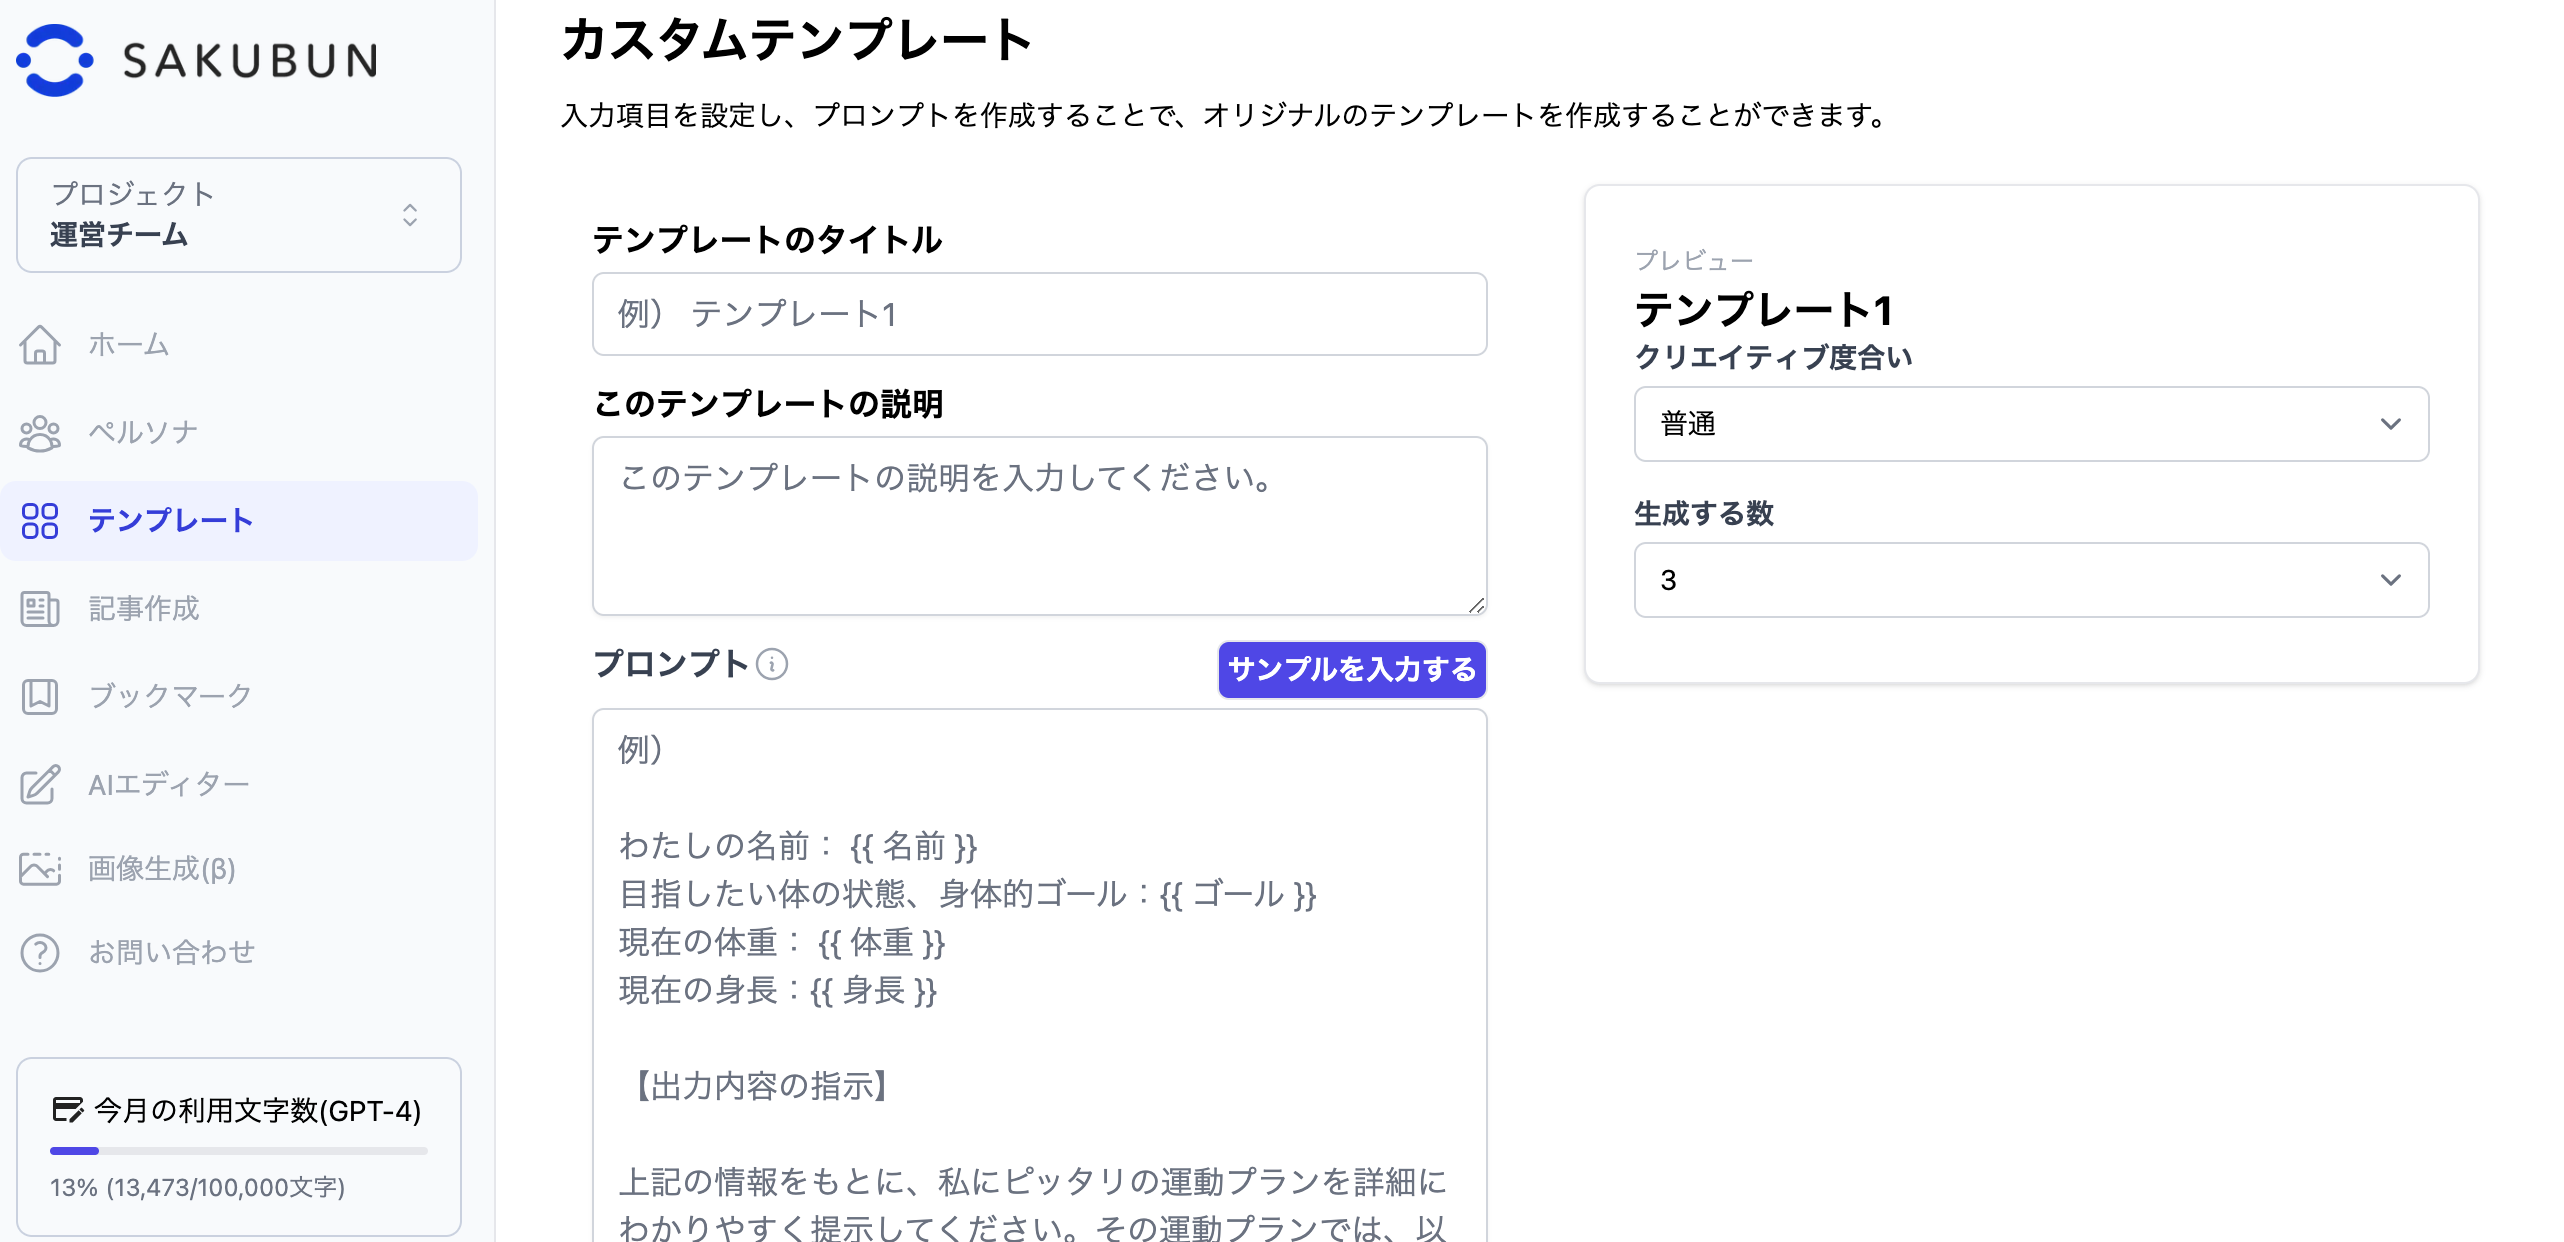Click the monthly character usage progress bar

(x=238, y=1151)
